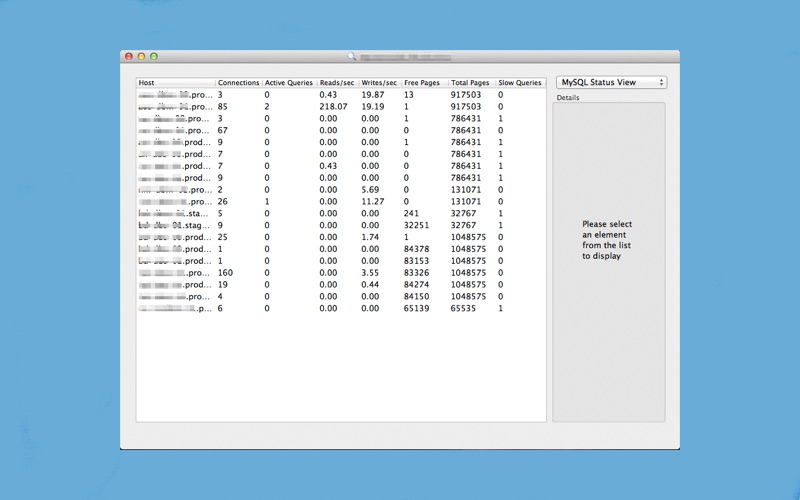
Task: Click the 'Please select an element' details text
Action: coord(607,240)
